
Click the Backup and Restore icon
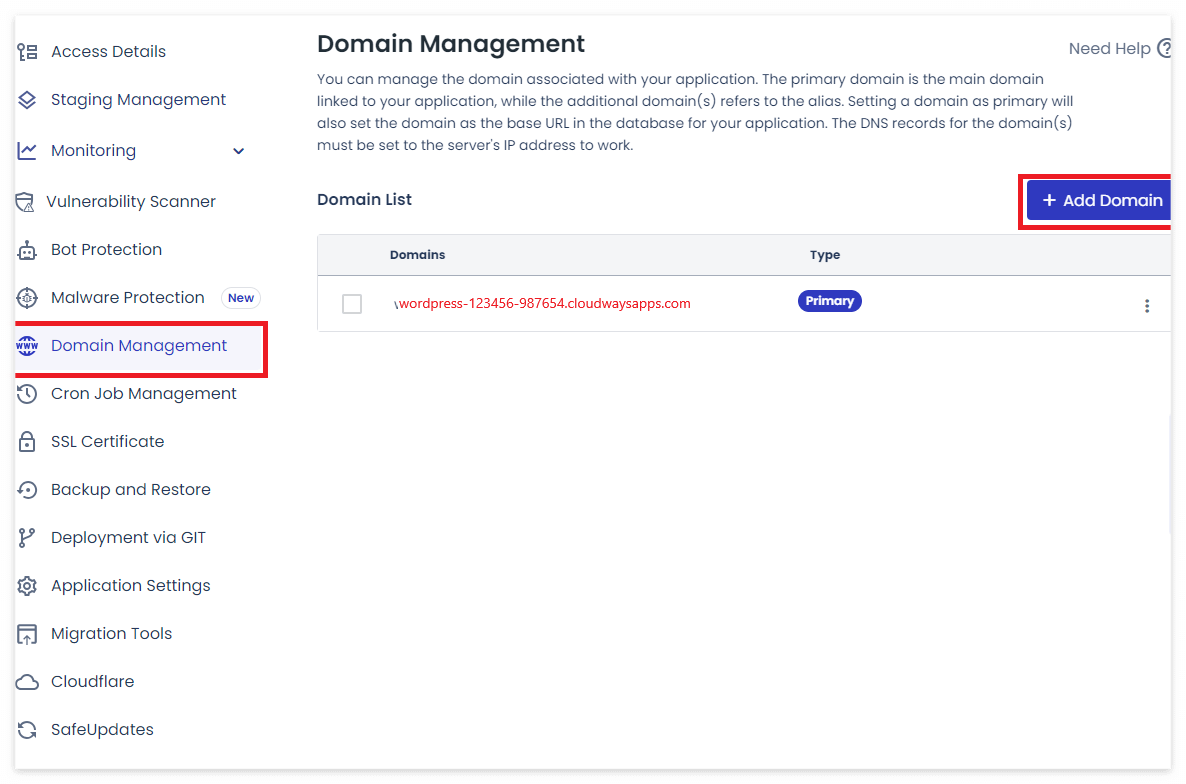tap(27, 490)
